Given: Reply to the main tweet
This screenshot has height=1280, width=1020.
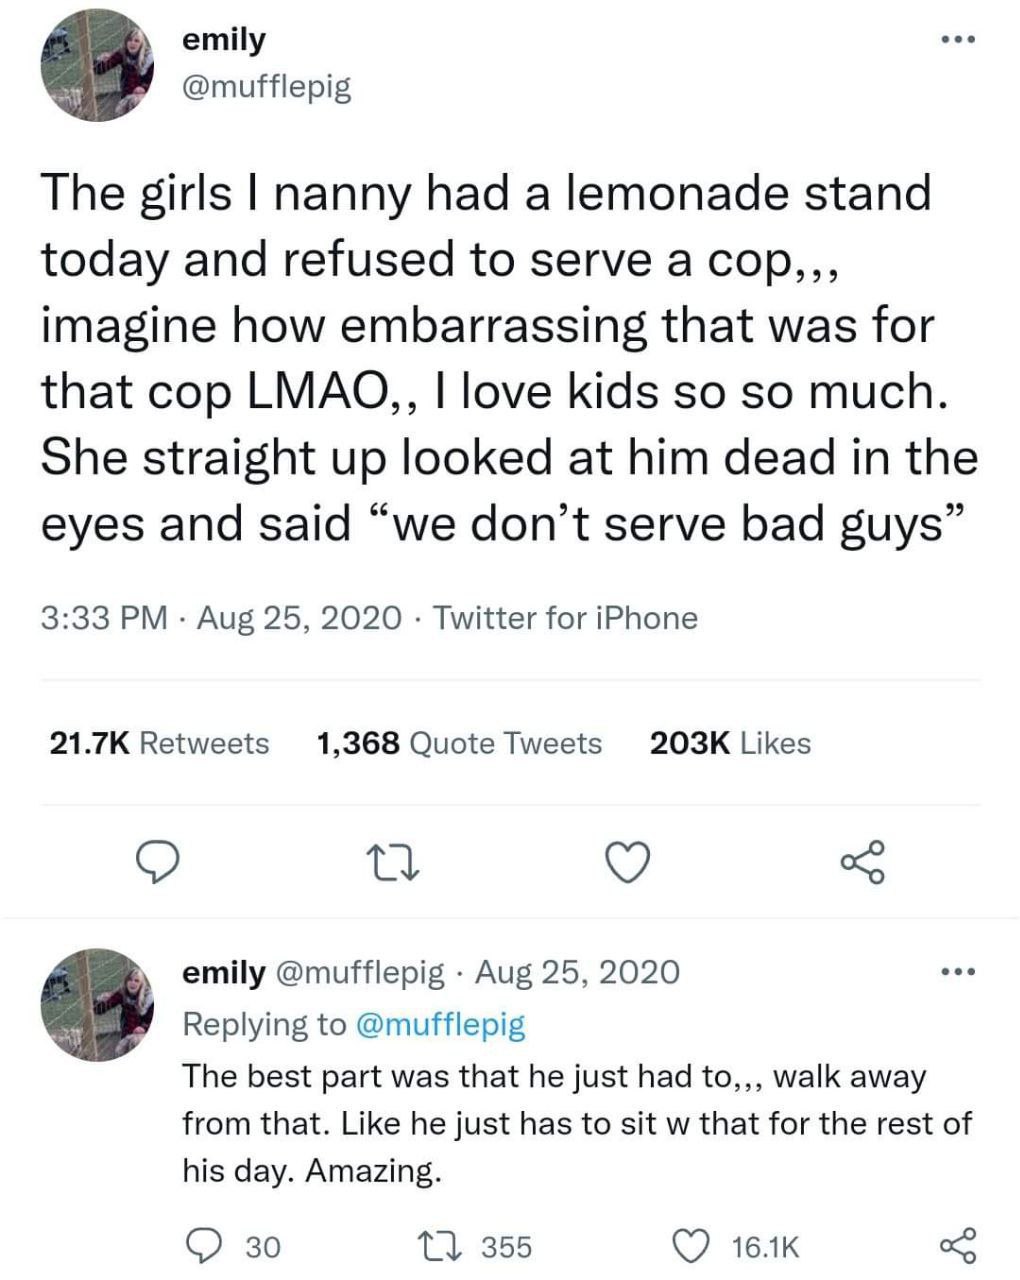Looking at the screenshot, I should click(x=157, y=862).
